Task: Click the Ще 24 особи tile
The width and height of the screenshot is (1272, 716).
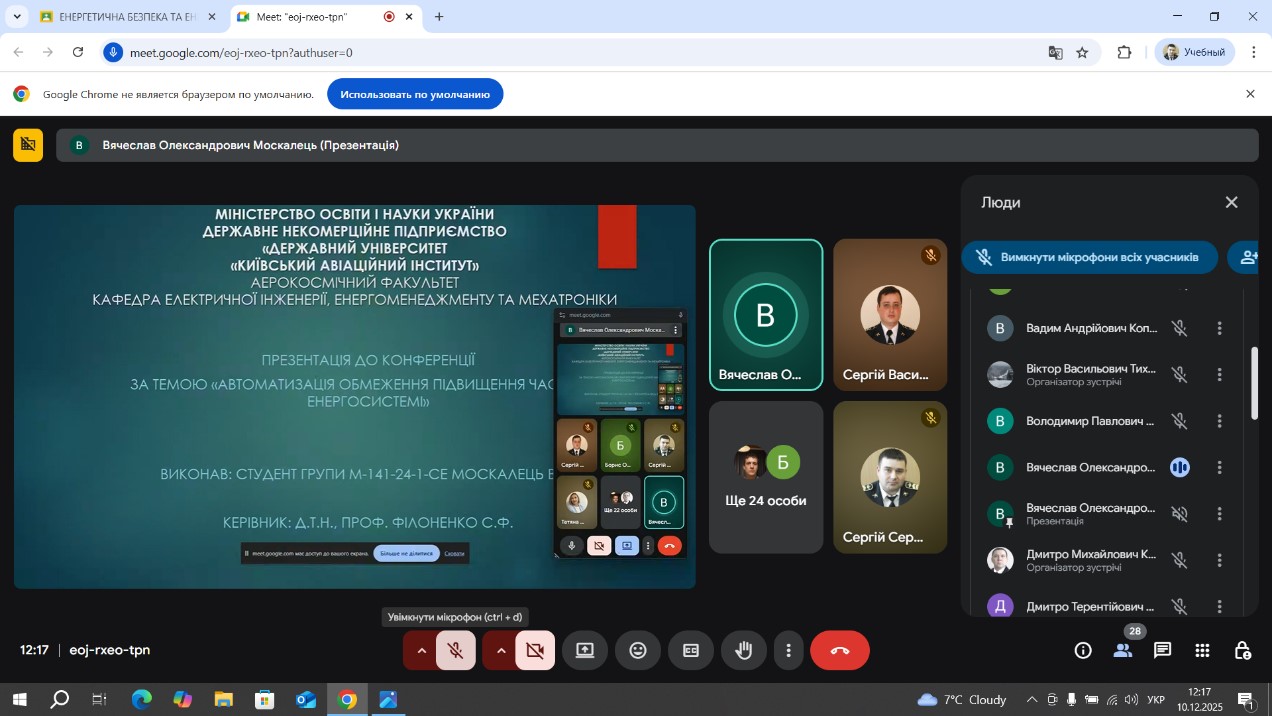Action: (x=765, y=477)
